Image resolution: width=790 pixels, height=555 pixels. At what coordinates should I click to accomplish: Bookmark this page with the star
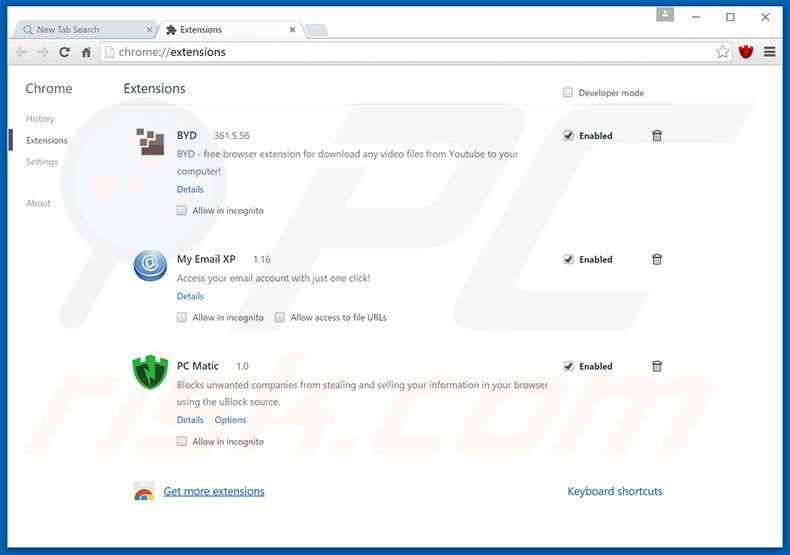pos(722,51)
